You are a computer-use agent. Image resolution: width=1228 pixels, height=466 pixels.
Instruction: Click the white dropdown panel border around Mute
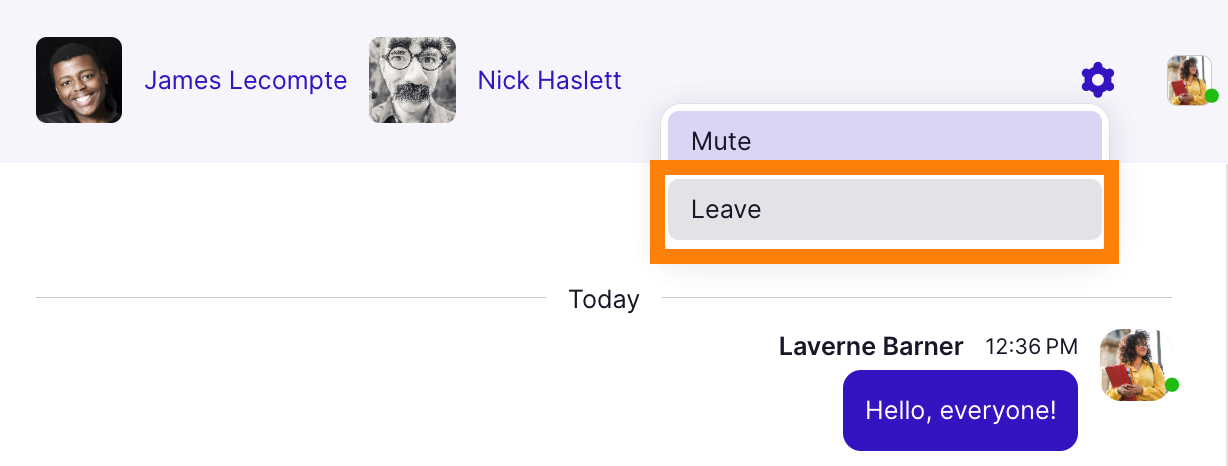pyautogui.click(x=885, y=107)
